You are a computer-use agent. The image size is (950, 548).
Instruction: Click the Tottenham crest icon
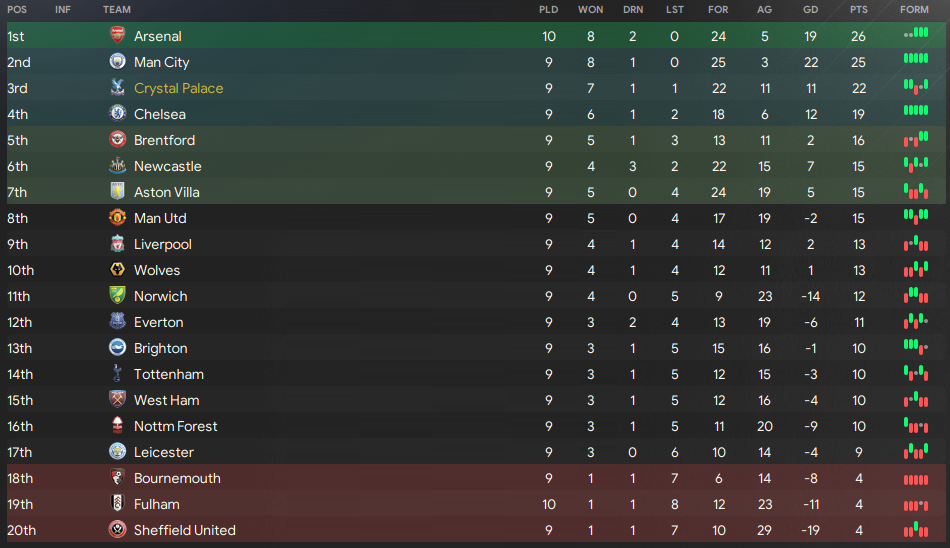(x=118, y=373)
